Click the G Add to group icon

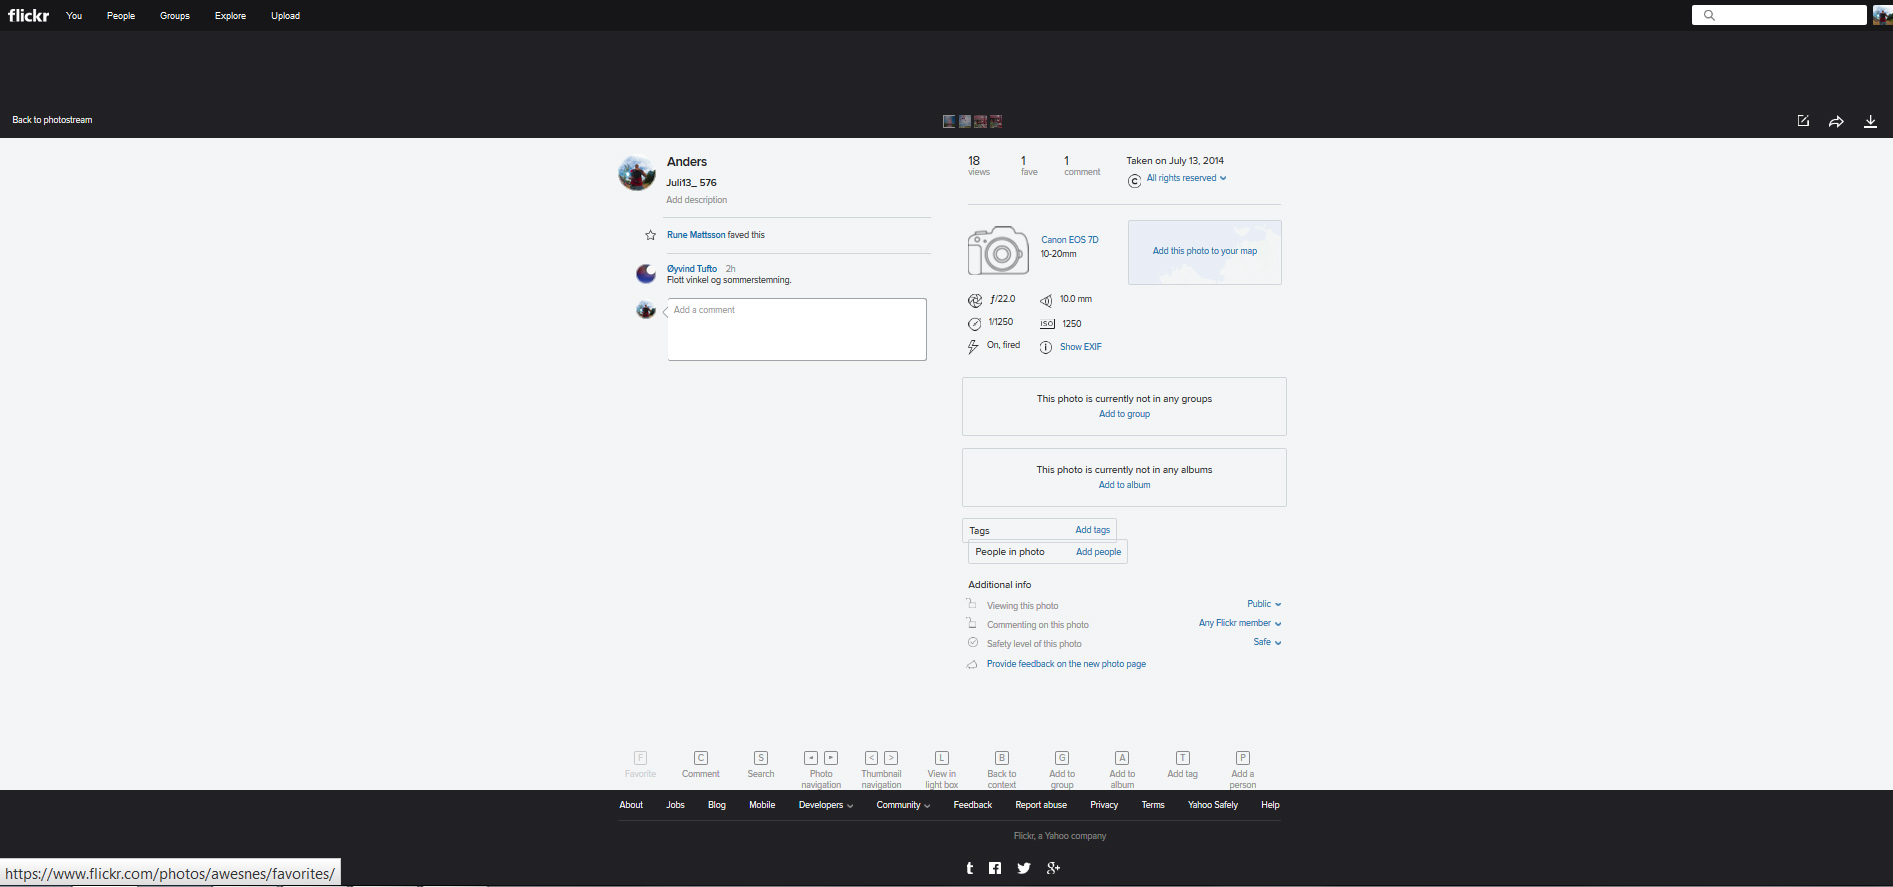click(1062, 758)
